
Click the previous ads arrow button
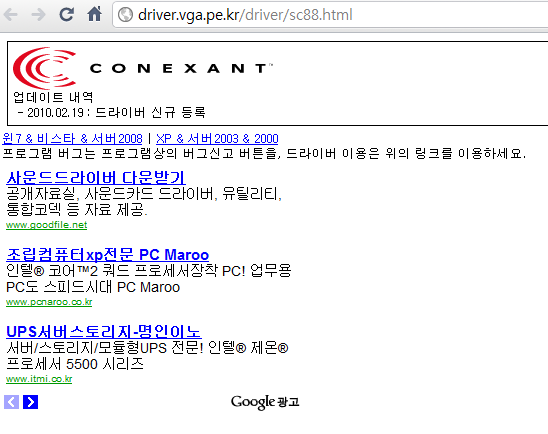point(11,402)
